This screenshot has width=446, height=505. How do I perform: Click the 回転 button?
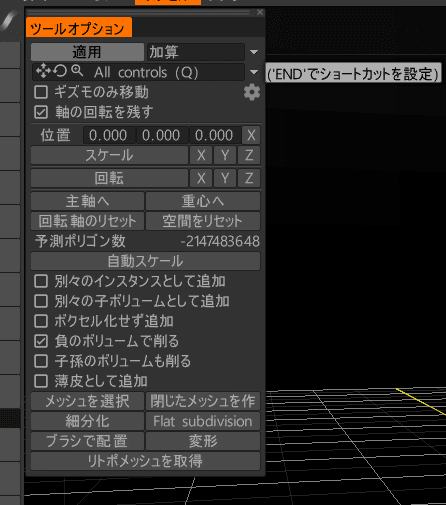point(109,178)
